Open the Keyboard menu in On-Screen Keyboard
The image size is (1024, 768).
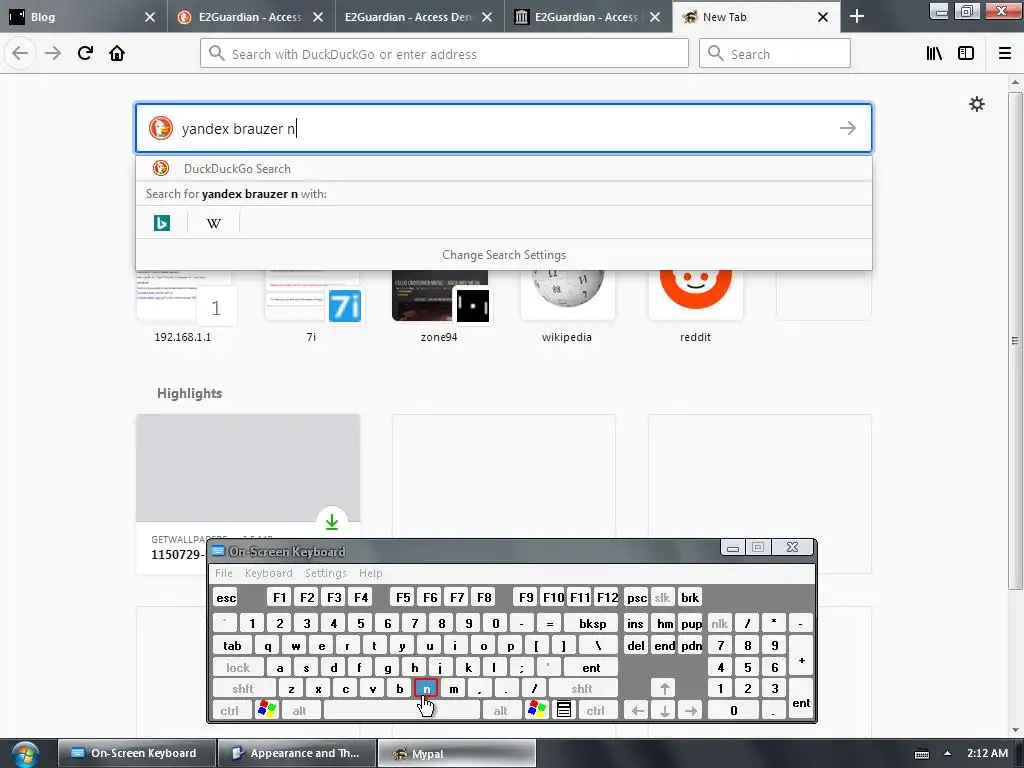pyautogui.click(x=268, y=573)
